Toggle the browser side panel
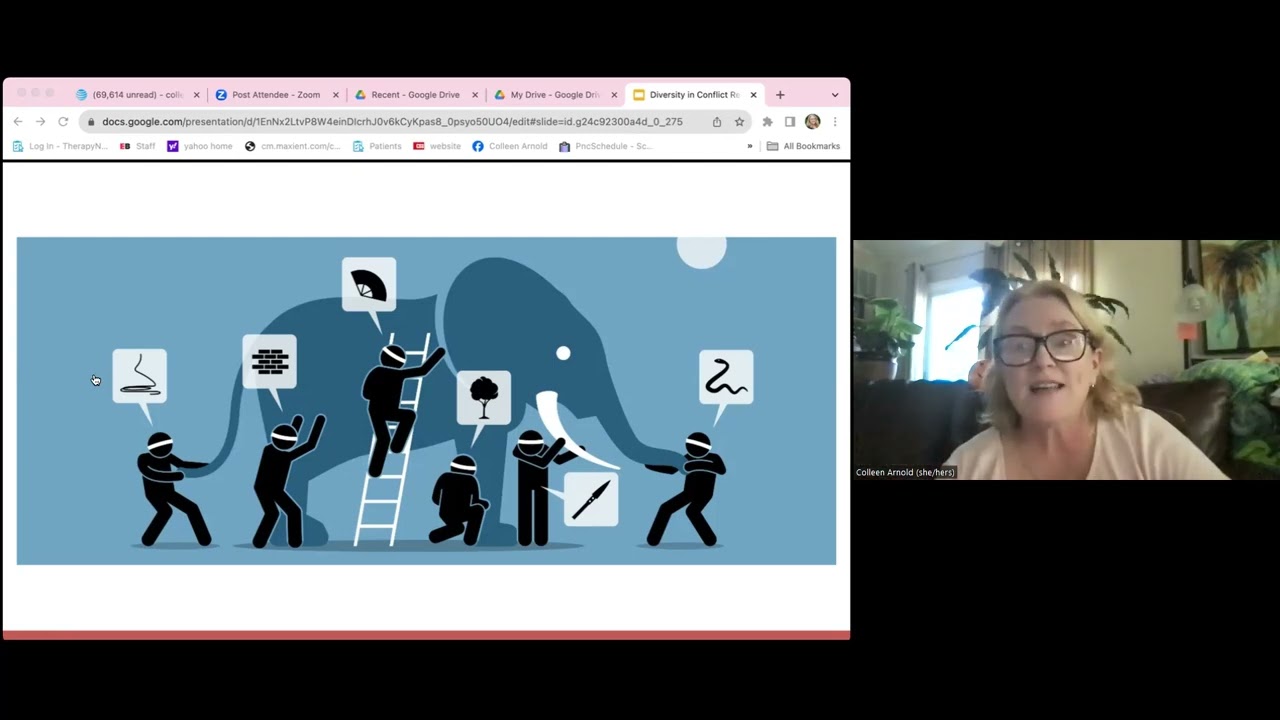Image resolution: width=1280 pixels, height=720 pixels. tap(790, 122)
